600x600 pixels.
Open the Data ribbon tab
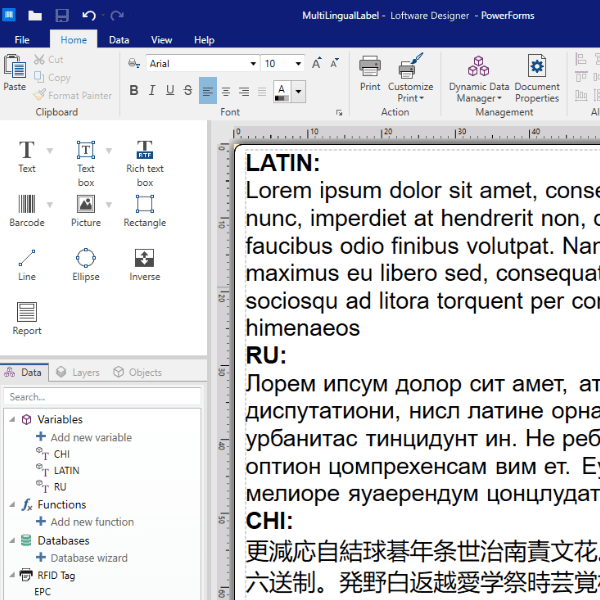(x=119, y=40)
